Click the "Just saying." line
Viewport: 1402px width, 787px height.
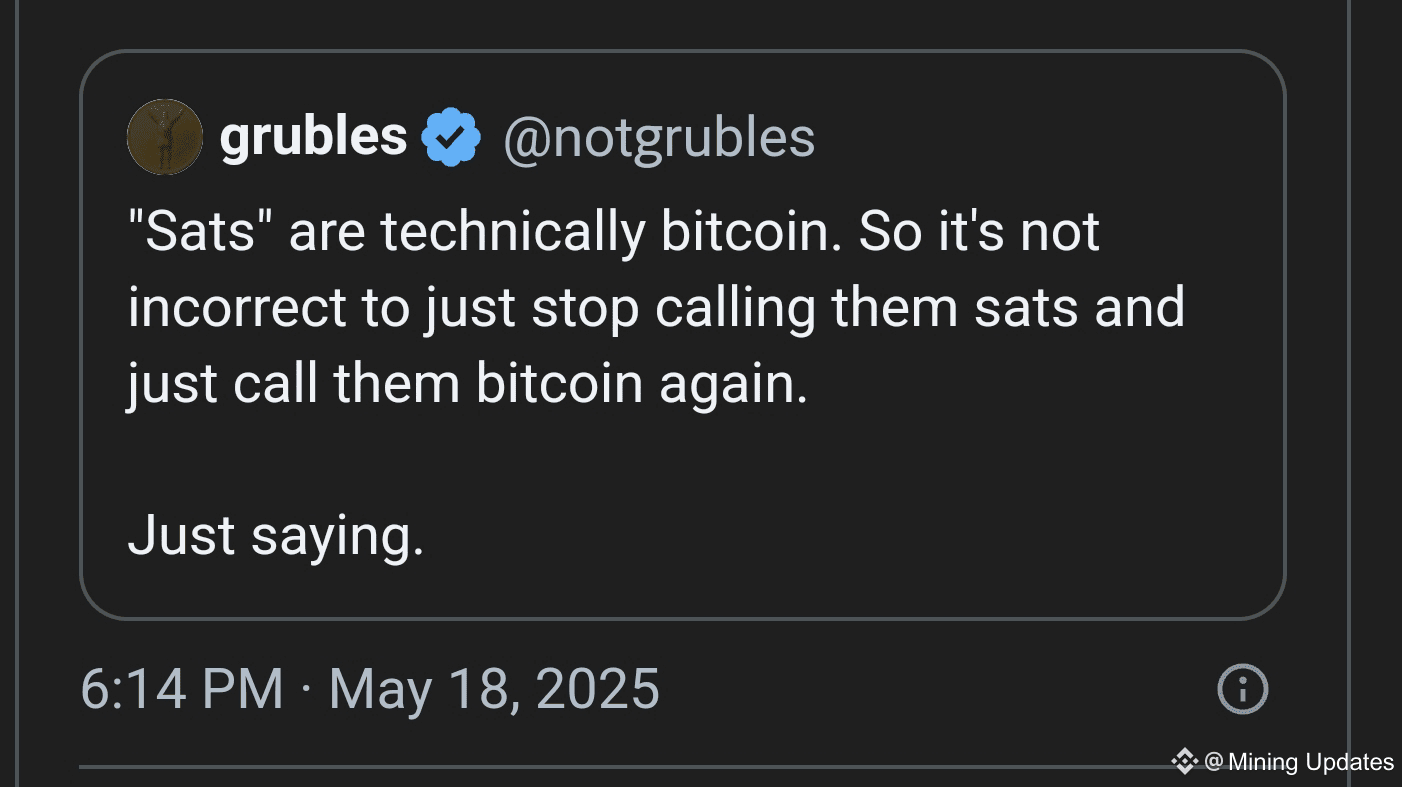pyautogui.click(x=276, y=537)
